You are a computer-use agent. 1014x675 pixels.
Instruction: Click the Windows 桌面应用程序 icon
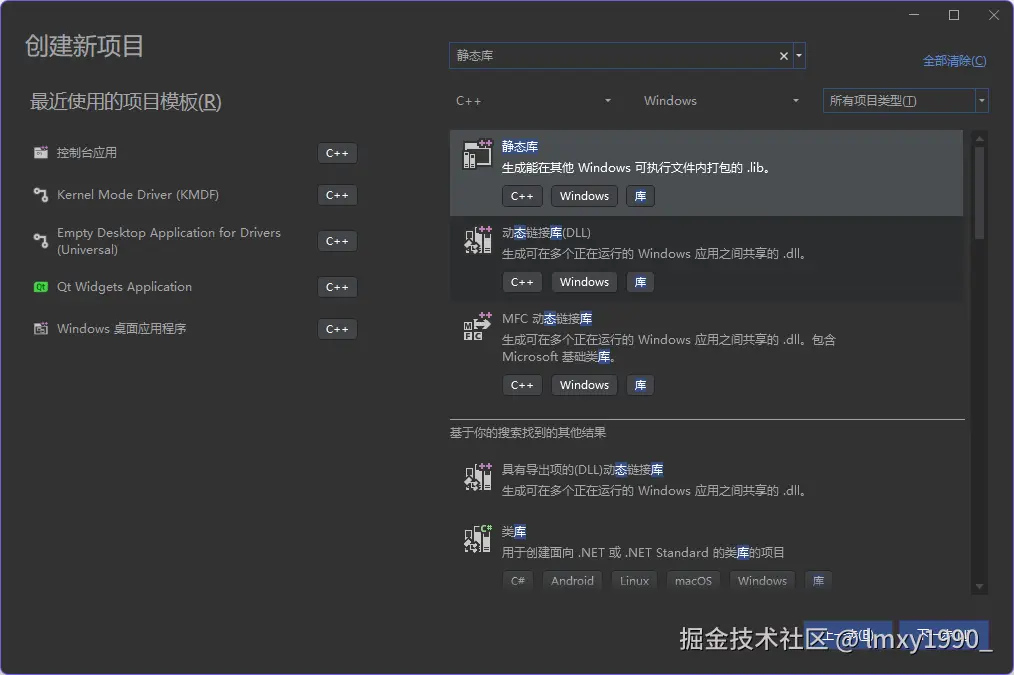(x=41, y=328)
